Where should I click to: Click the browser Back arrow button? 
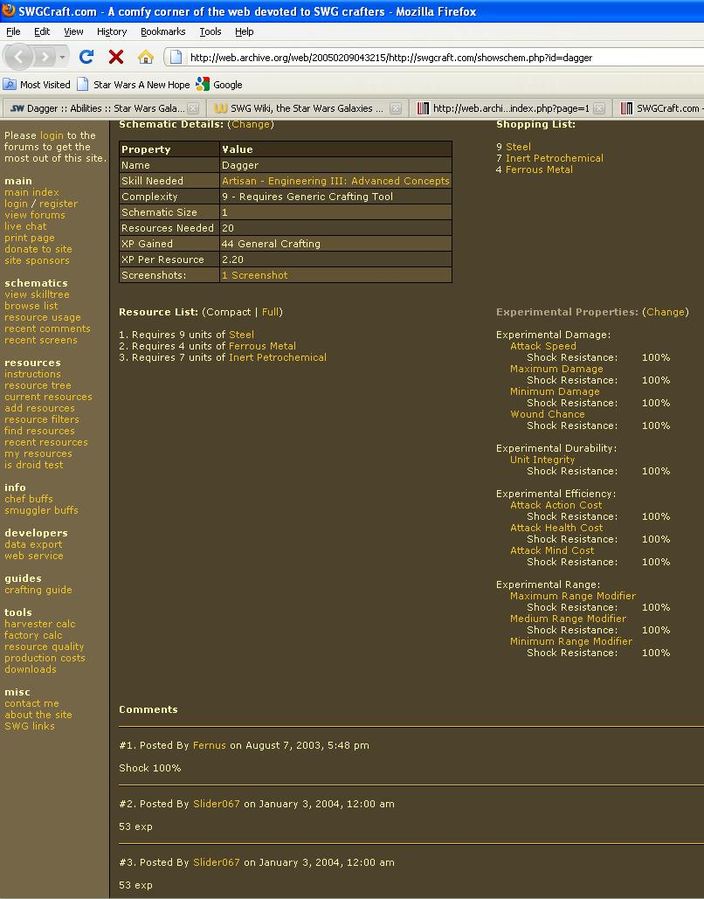(22, 57)
